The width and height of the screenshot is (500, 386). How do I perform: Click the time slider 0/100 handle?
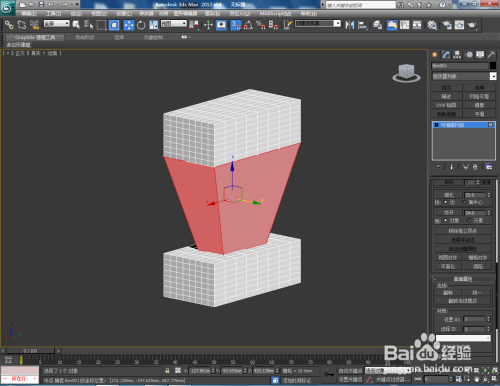pos(30,351)
